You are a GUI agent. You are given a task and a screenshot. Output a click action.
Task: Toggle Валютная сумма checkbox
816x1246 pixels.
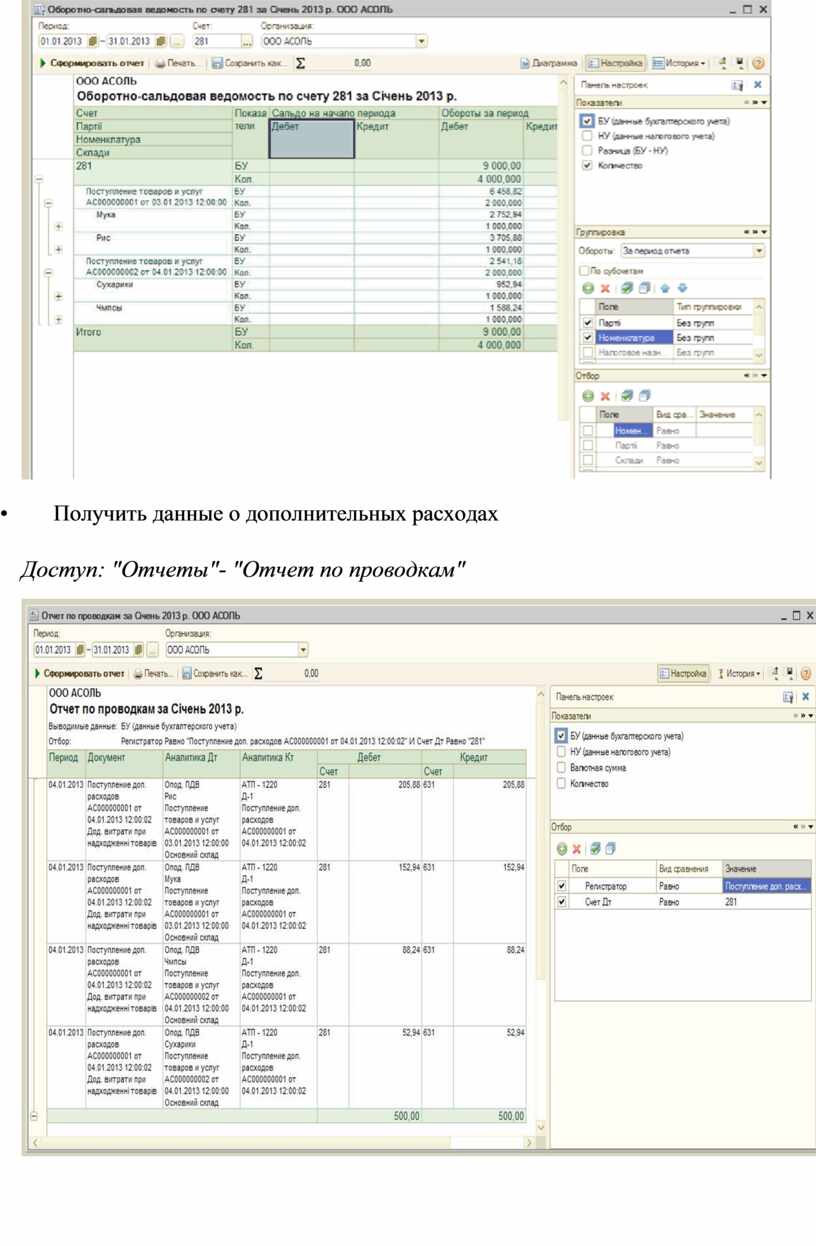[x=561, y=767]
